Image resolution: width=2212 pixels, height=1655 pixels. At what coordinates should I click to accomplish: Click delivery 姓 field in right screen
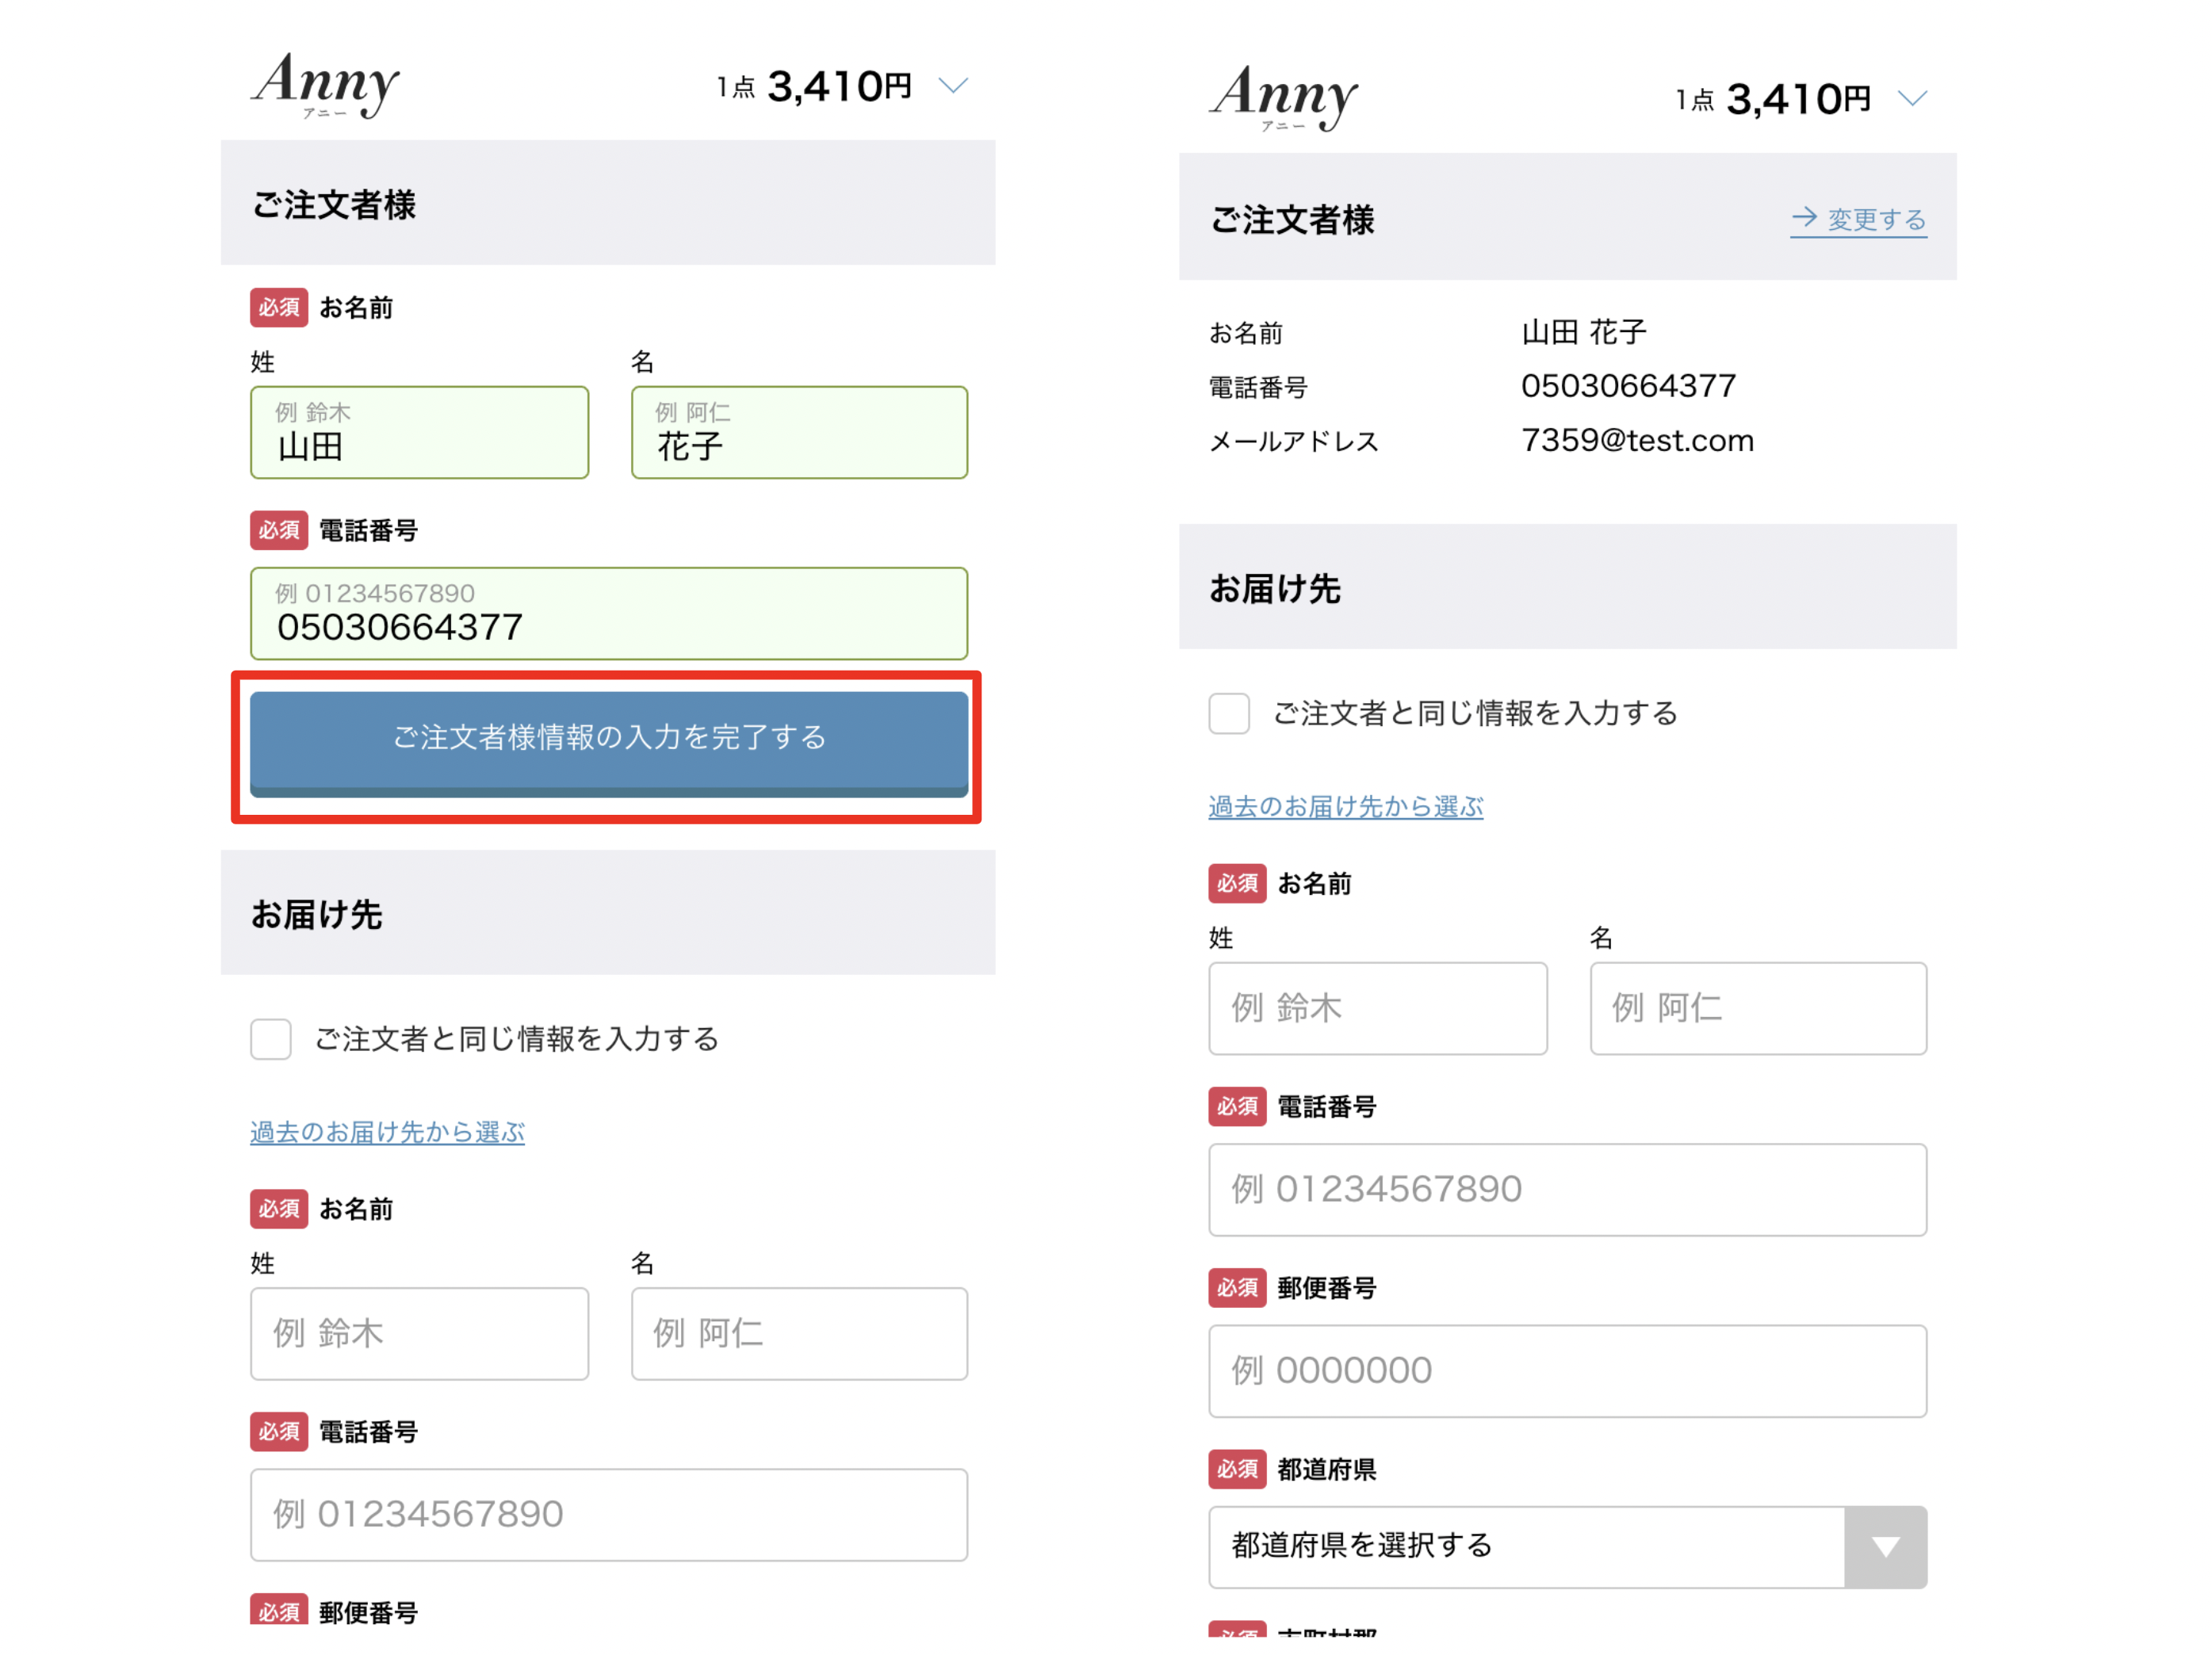(x=1377, y=1008)
